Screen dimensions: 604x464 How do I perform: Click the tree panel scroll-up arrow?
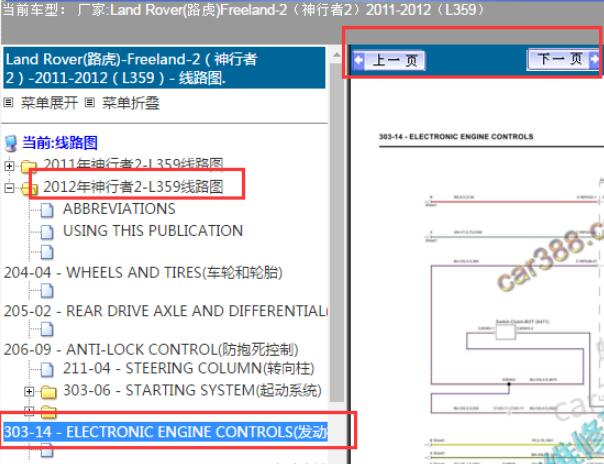[337, 55]
